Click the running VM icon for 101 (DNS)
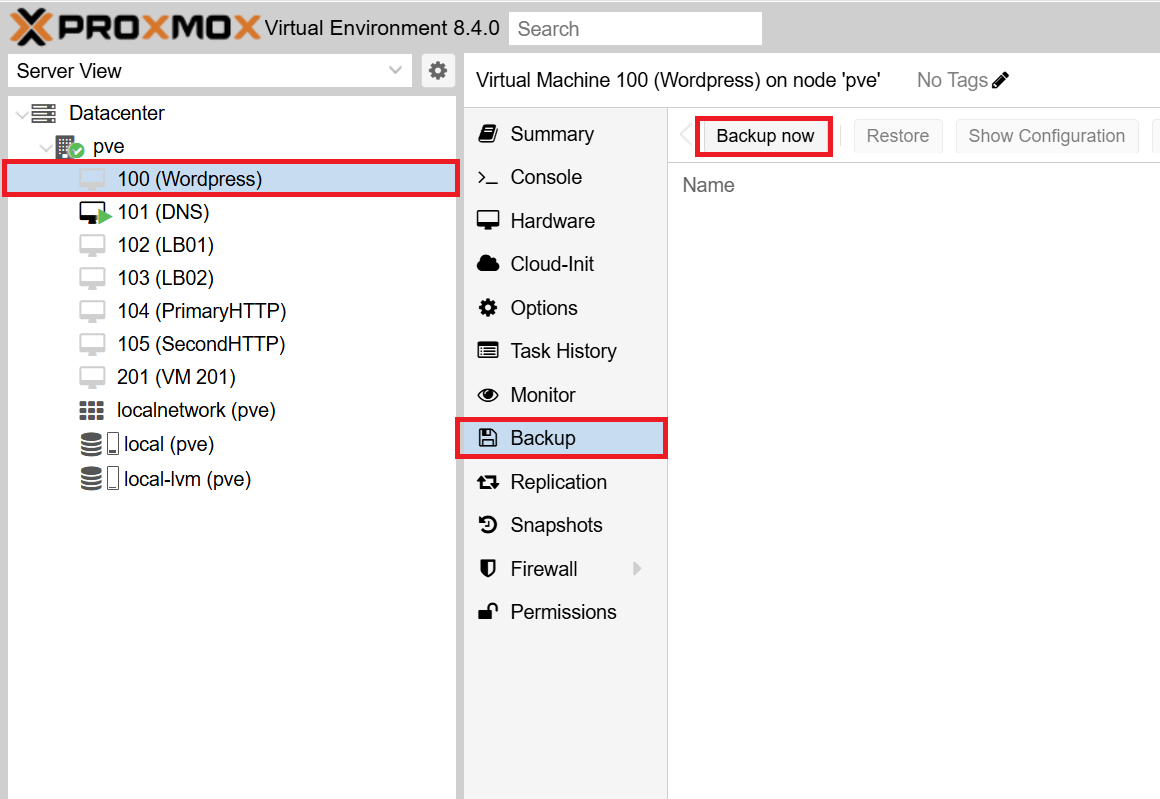This screenshot has width=1160, height=799. coord(94,213)
